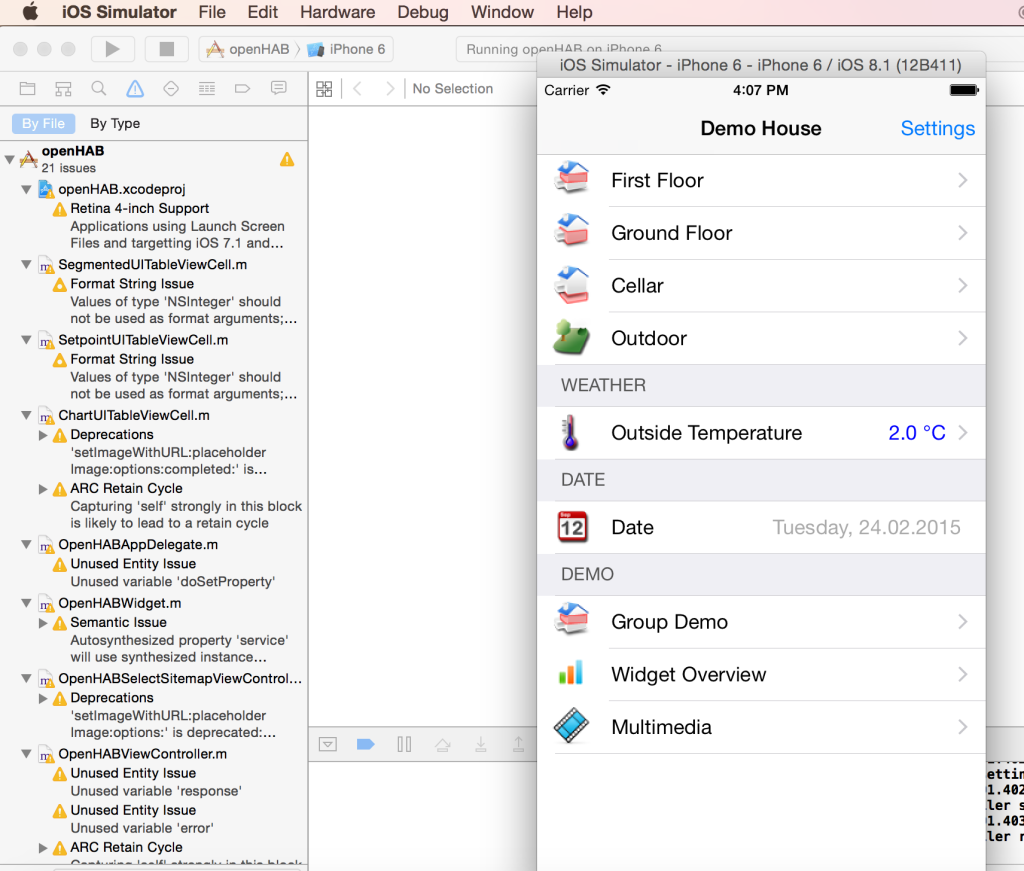Screen dimensions: 1024x871
Task: Click the Step Into debug icon
Action: [481, 744]
